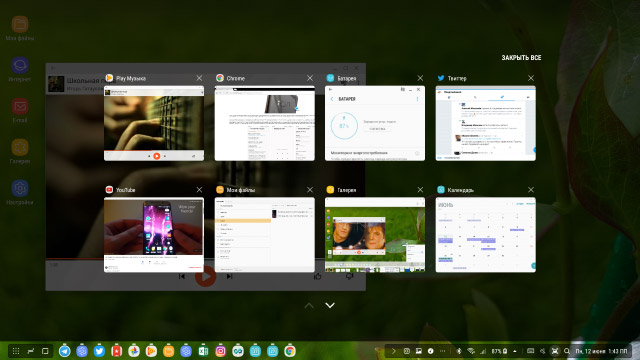Close the Календарь recent app card
Viewport: 640px width, 360px height.
(531, 190)
